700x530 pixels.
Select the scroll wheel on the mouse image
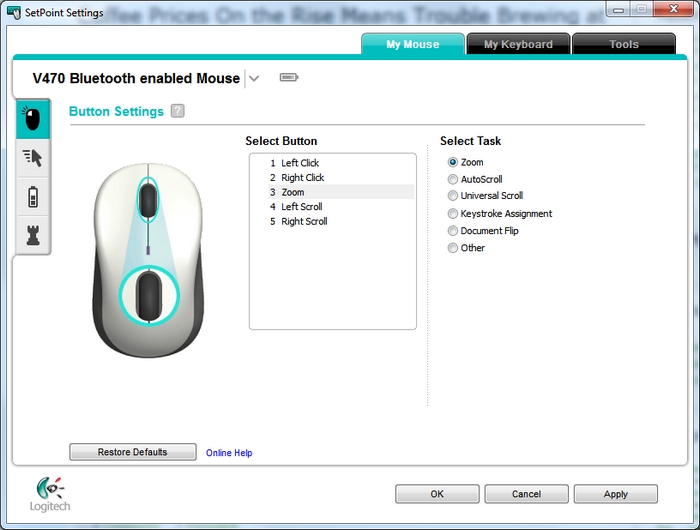[148, 200]
